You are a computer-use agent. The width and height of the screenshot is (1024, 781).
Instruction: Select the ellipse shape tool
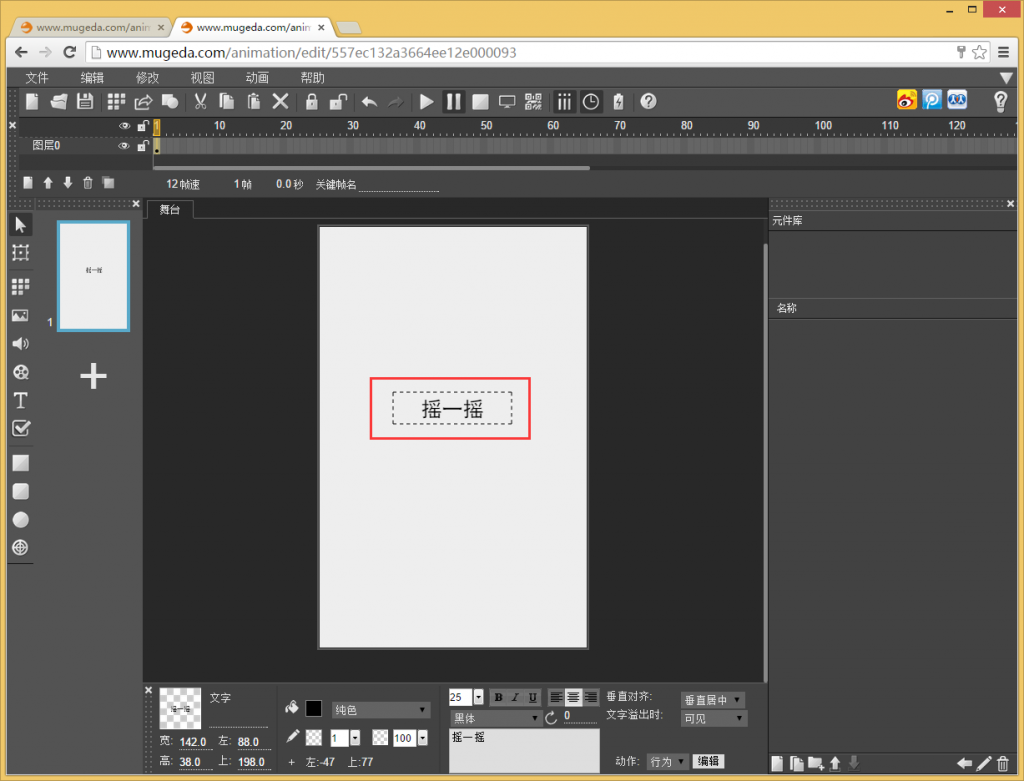click(x=20, y=519)
